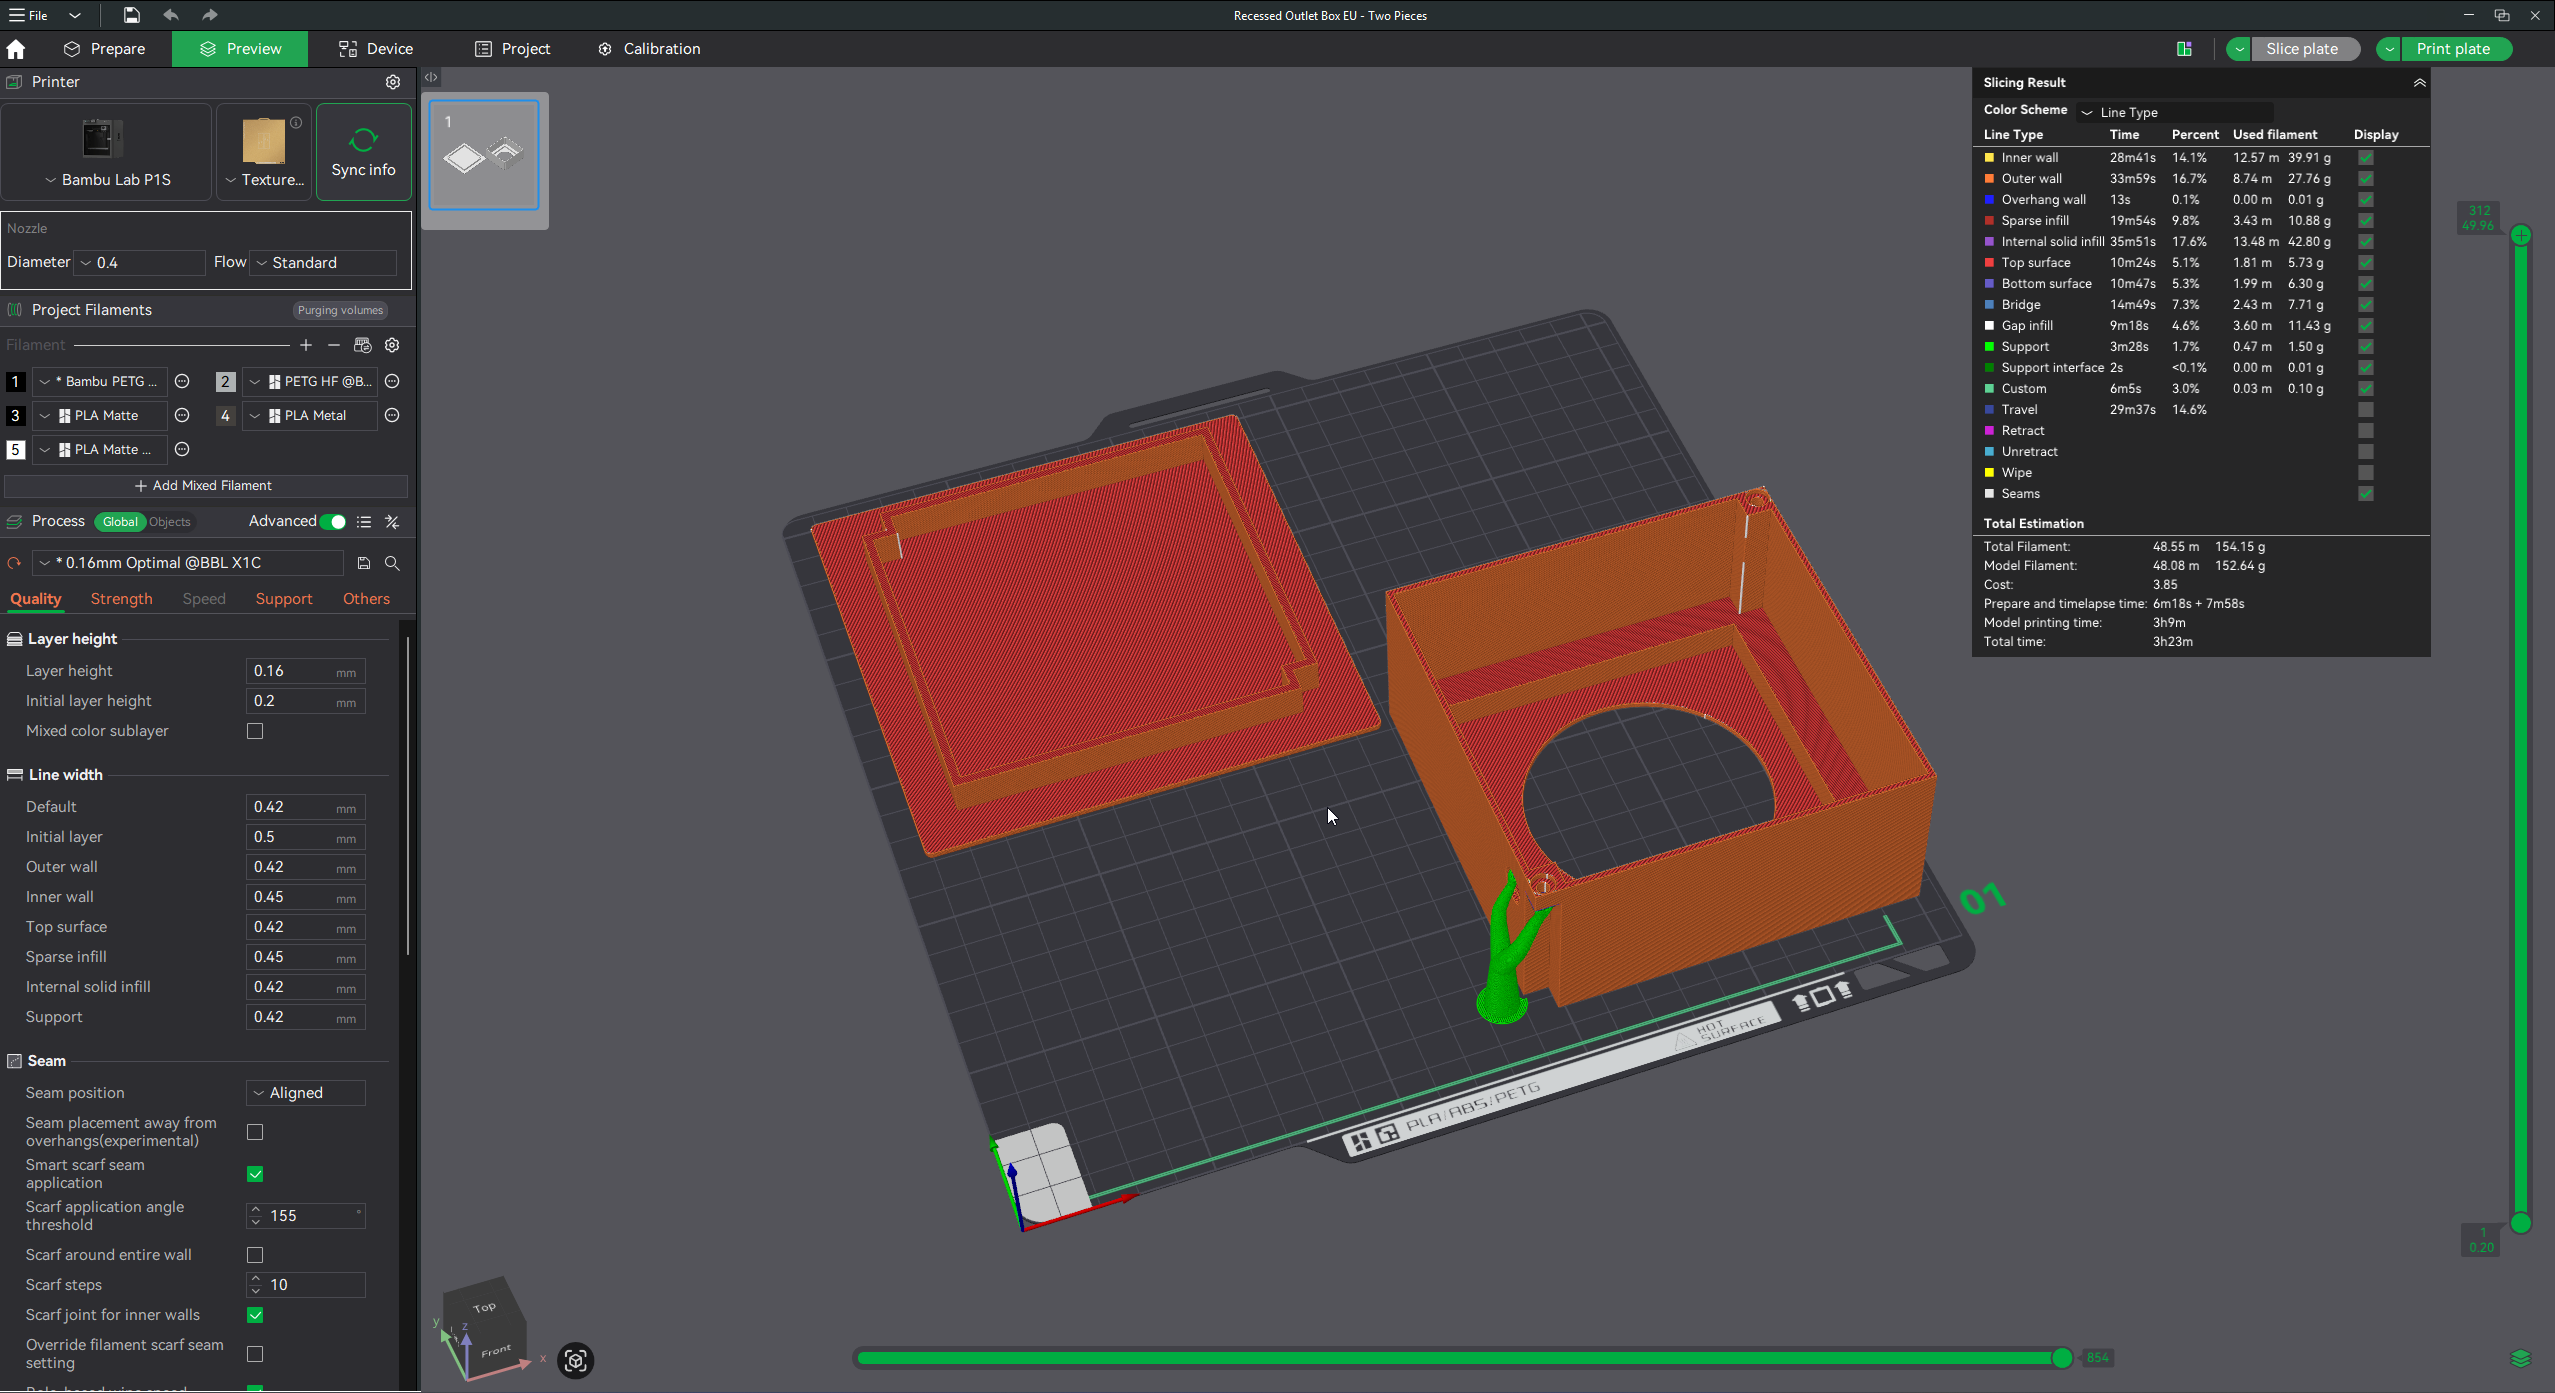The image size is (2555, 1393).
Task: Check Seam placement away from overhangs
Action: 255,1132
